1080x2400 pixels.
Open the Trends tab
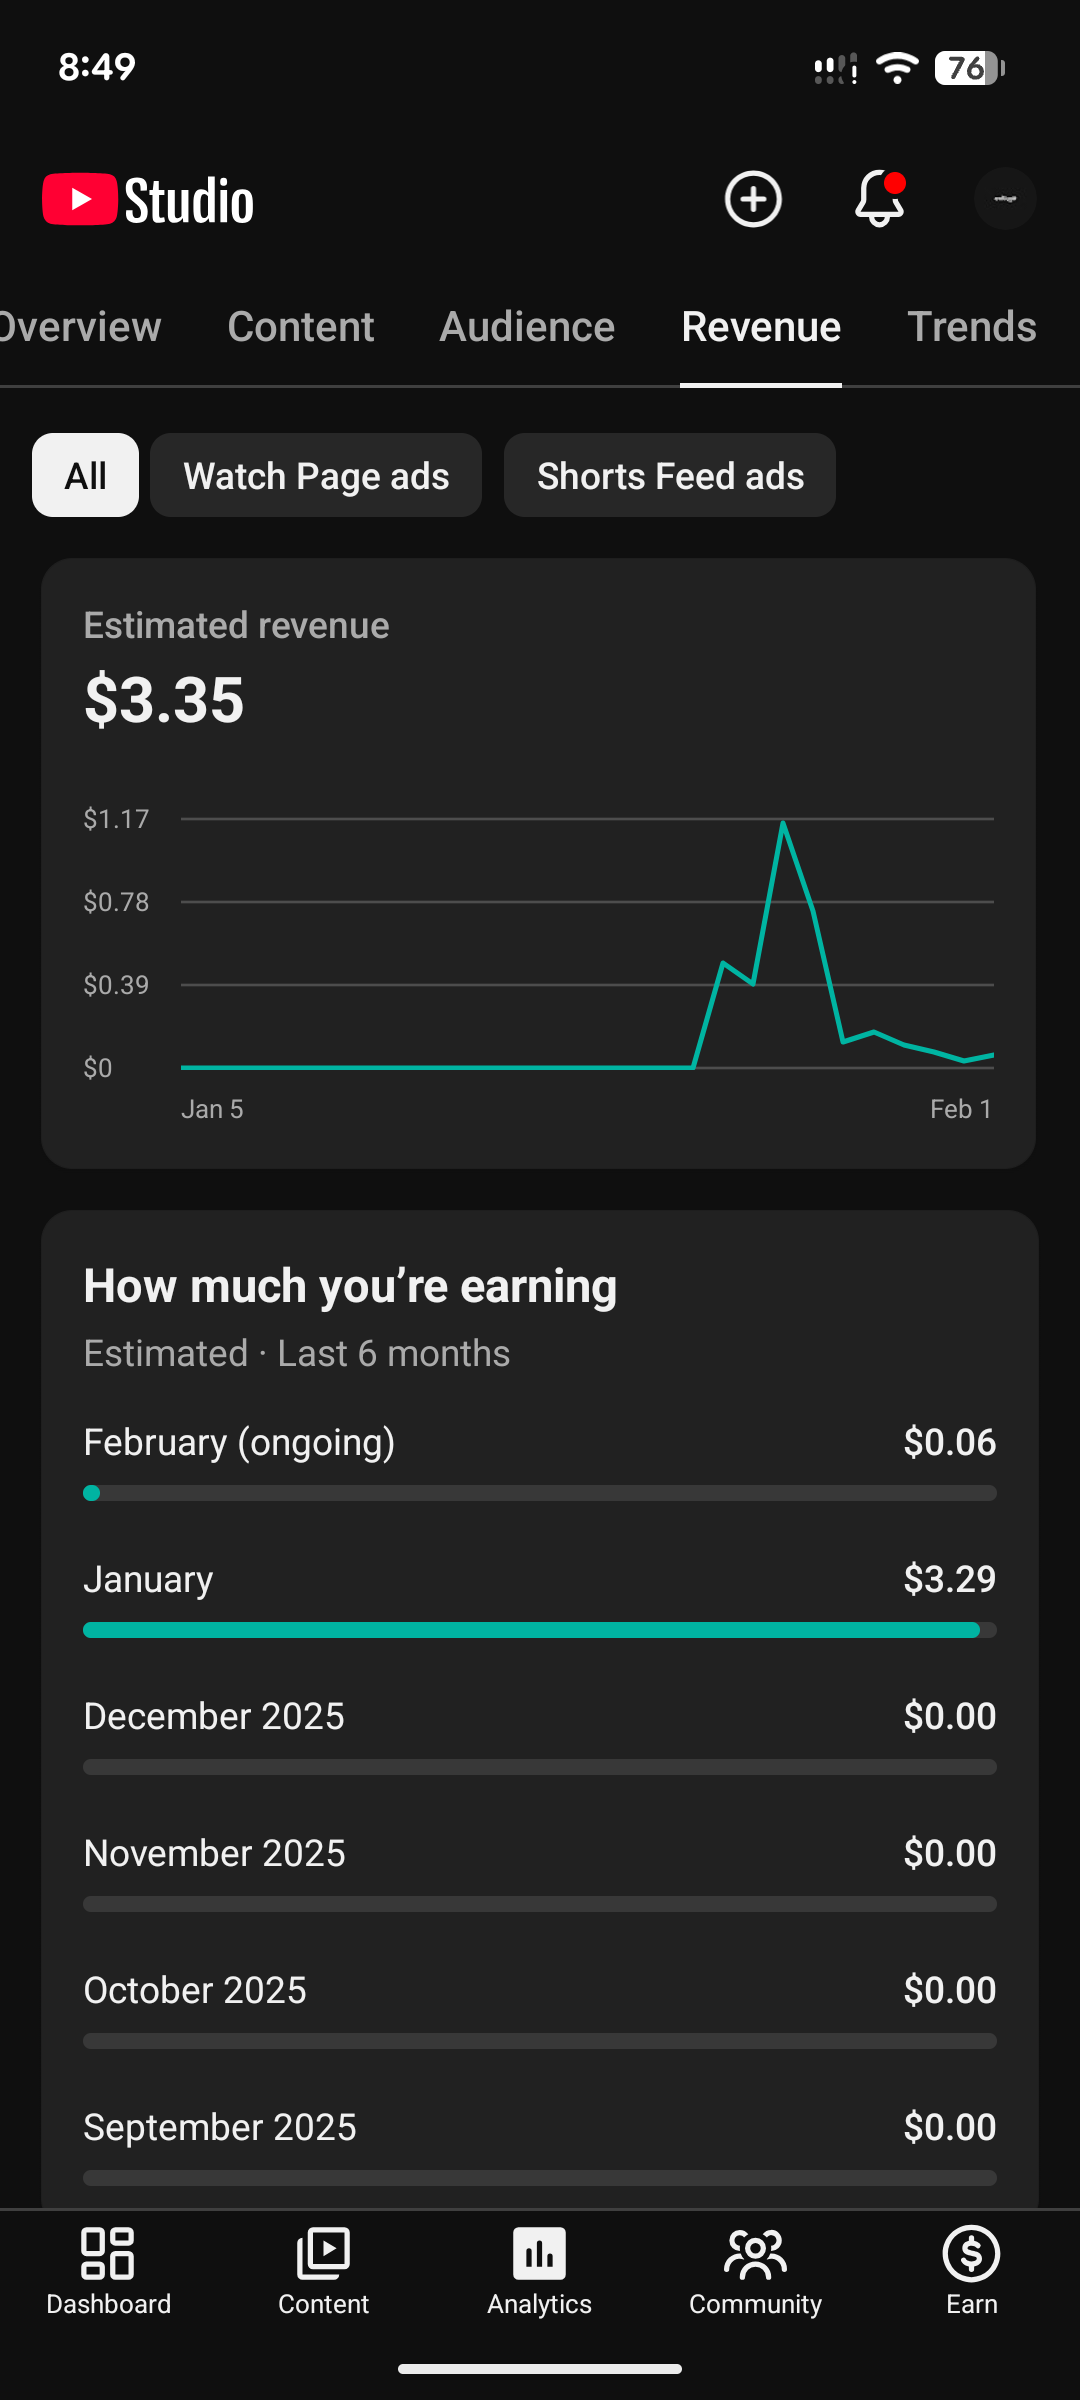(971, 327)
